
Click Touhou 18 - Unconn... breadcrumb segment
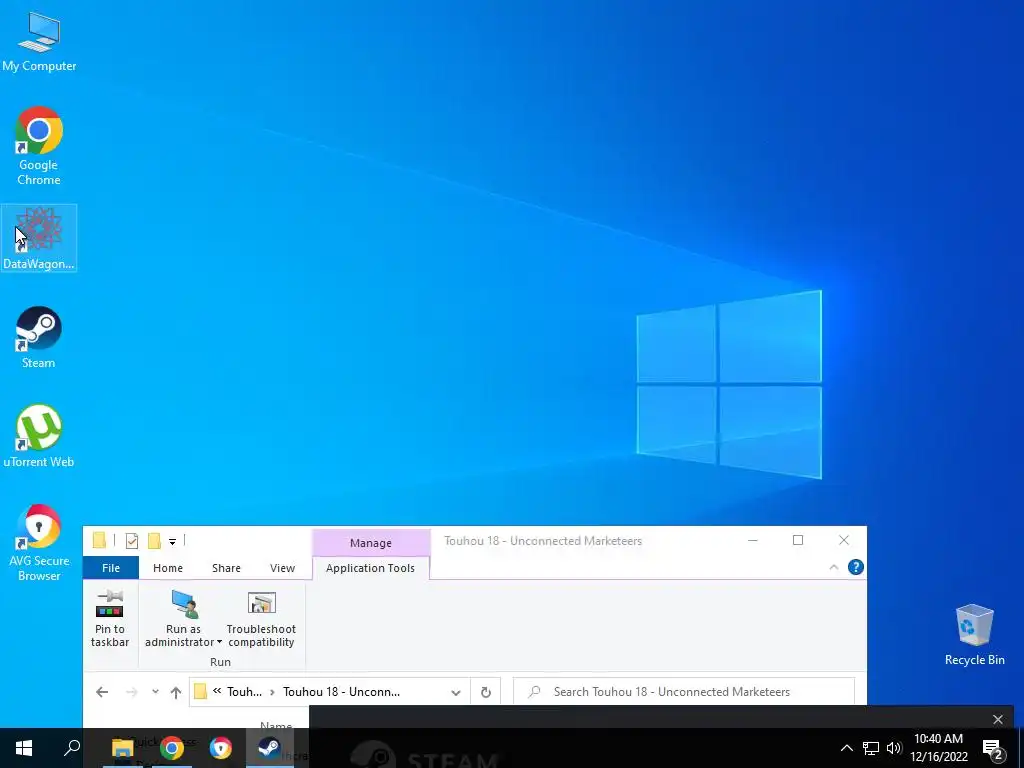[342, 692]
